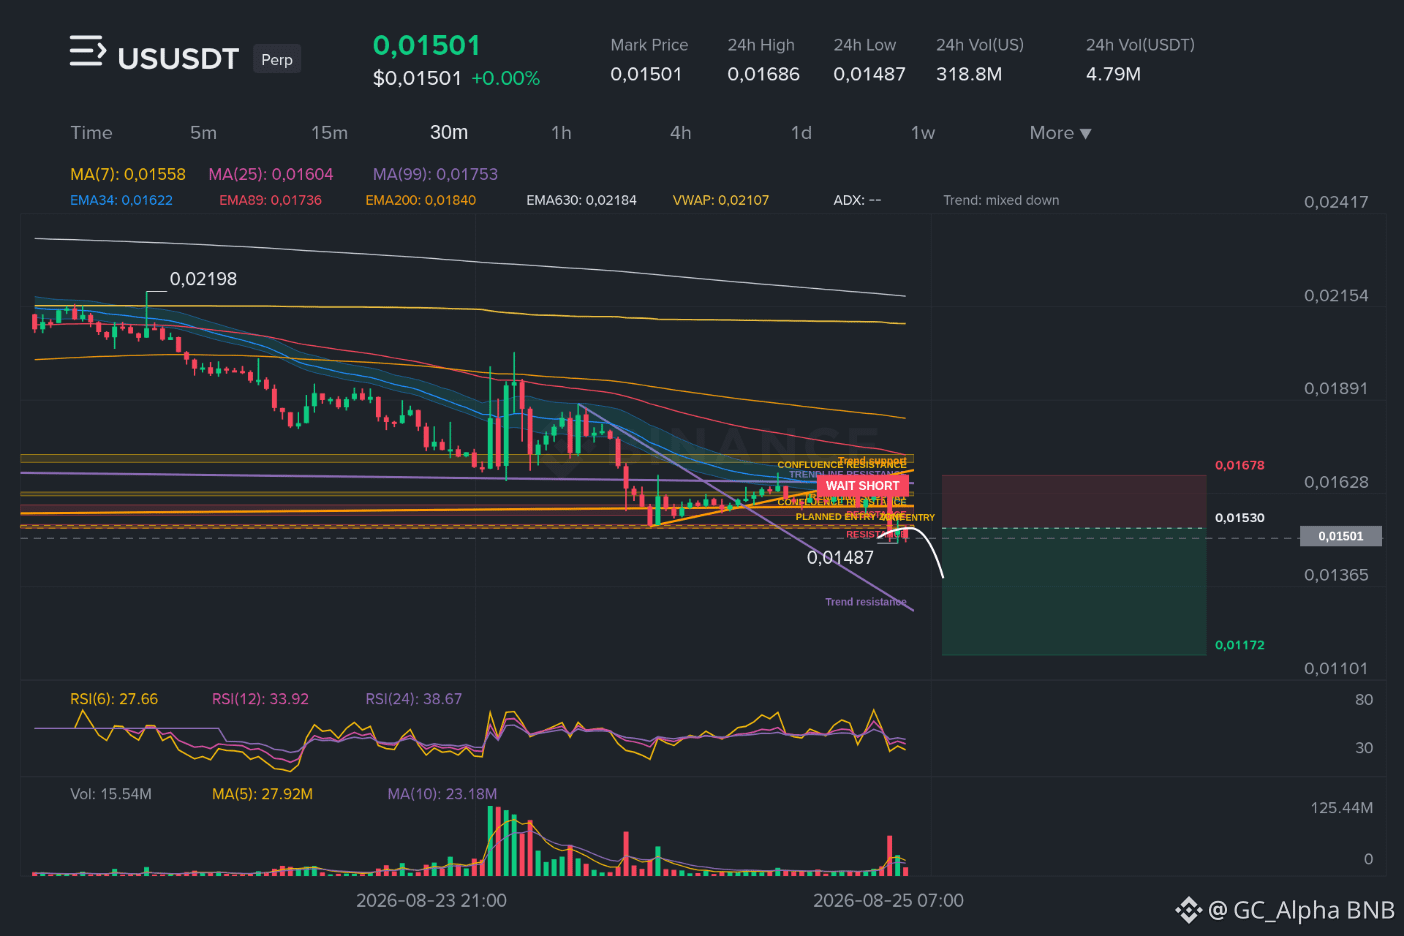Click the green 0,01172 target level

coord(1239,645)
